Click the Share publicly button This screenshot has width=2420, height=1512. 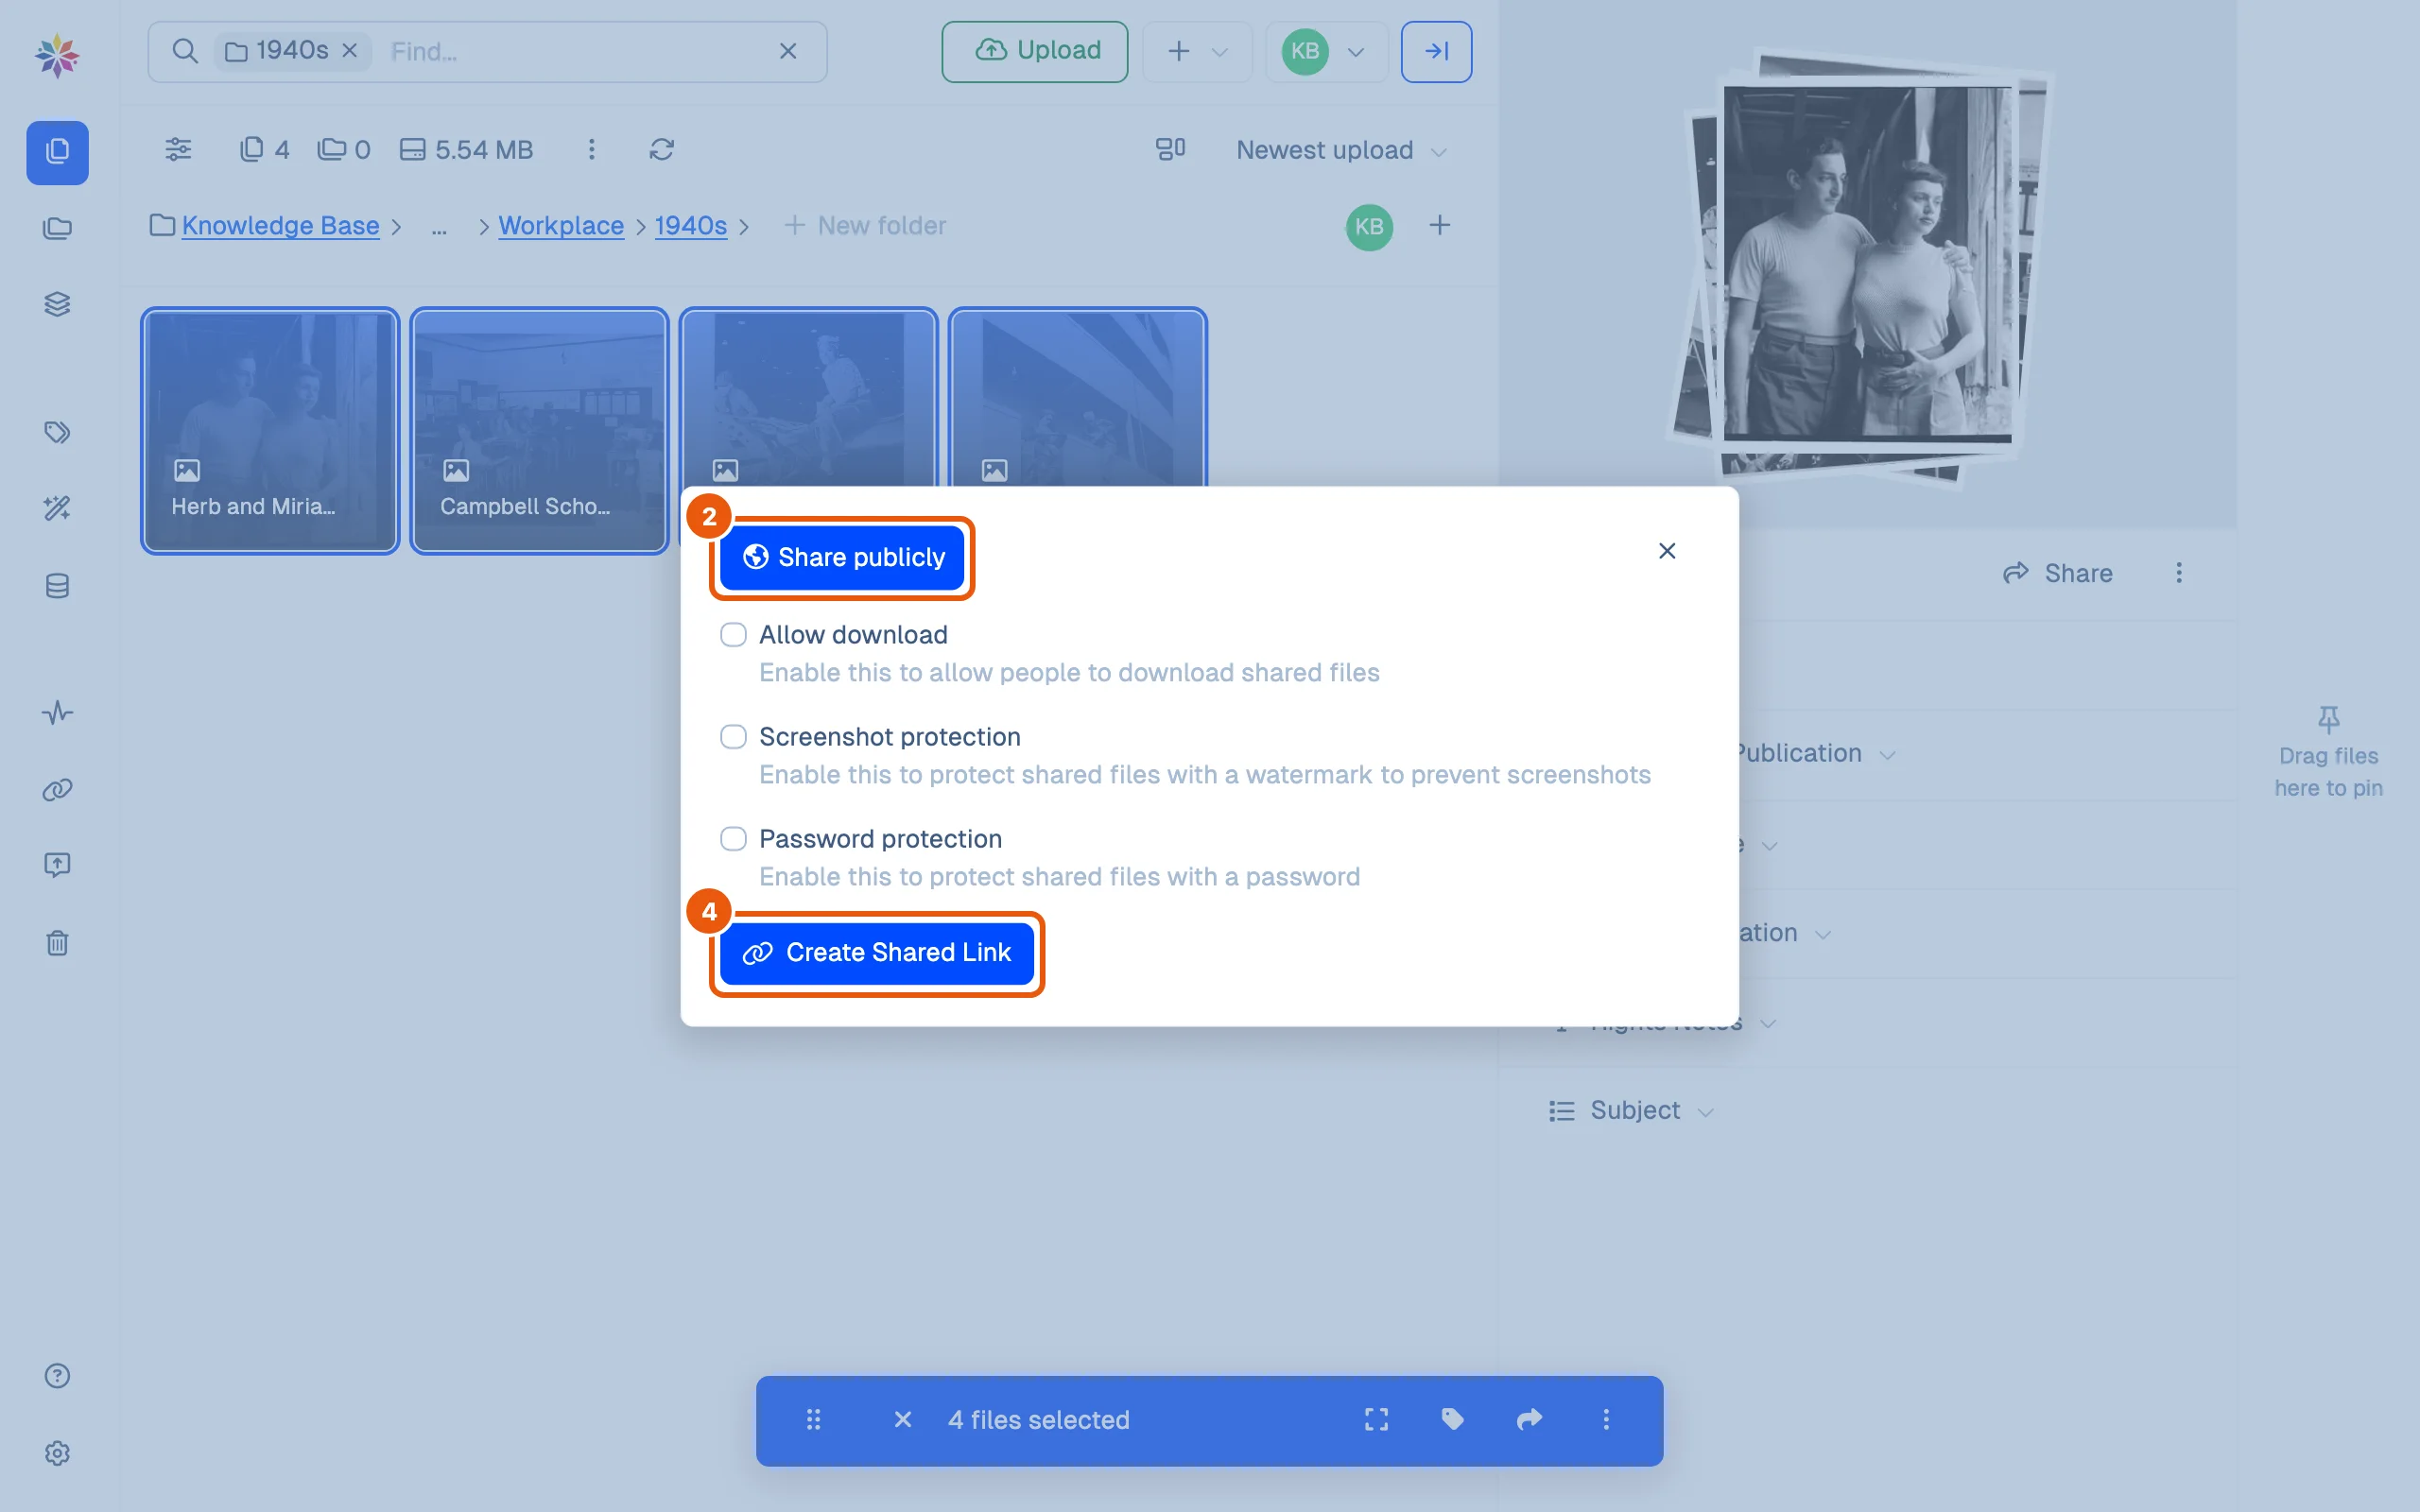pyautogui.click(x=842, y=557)
